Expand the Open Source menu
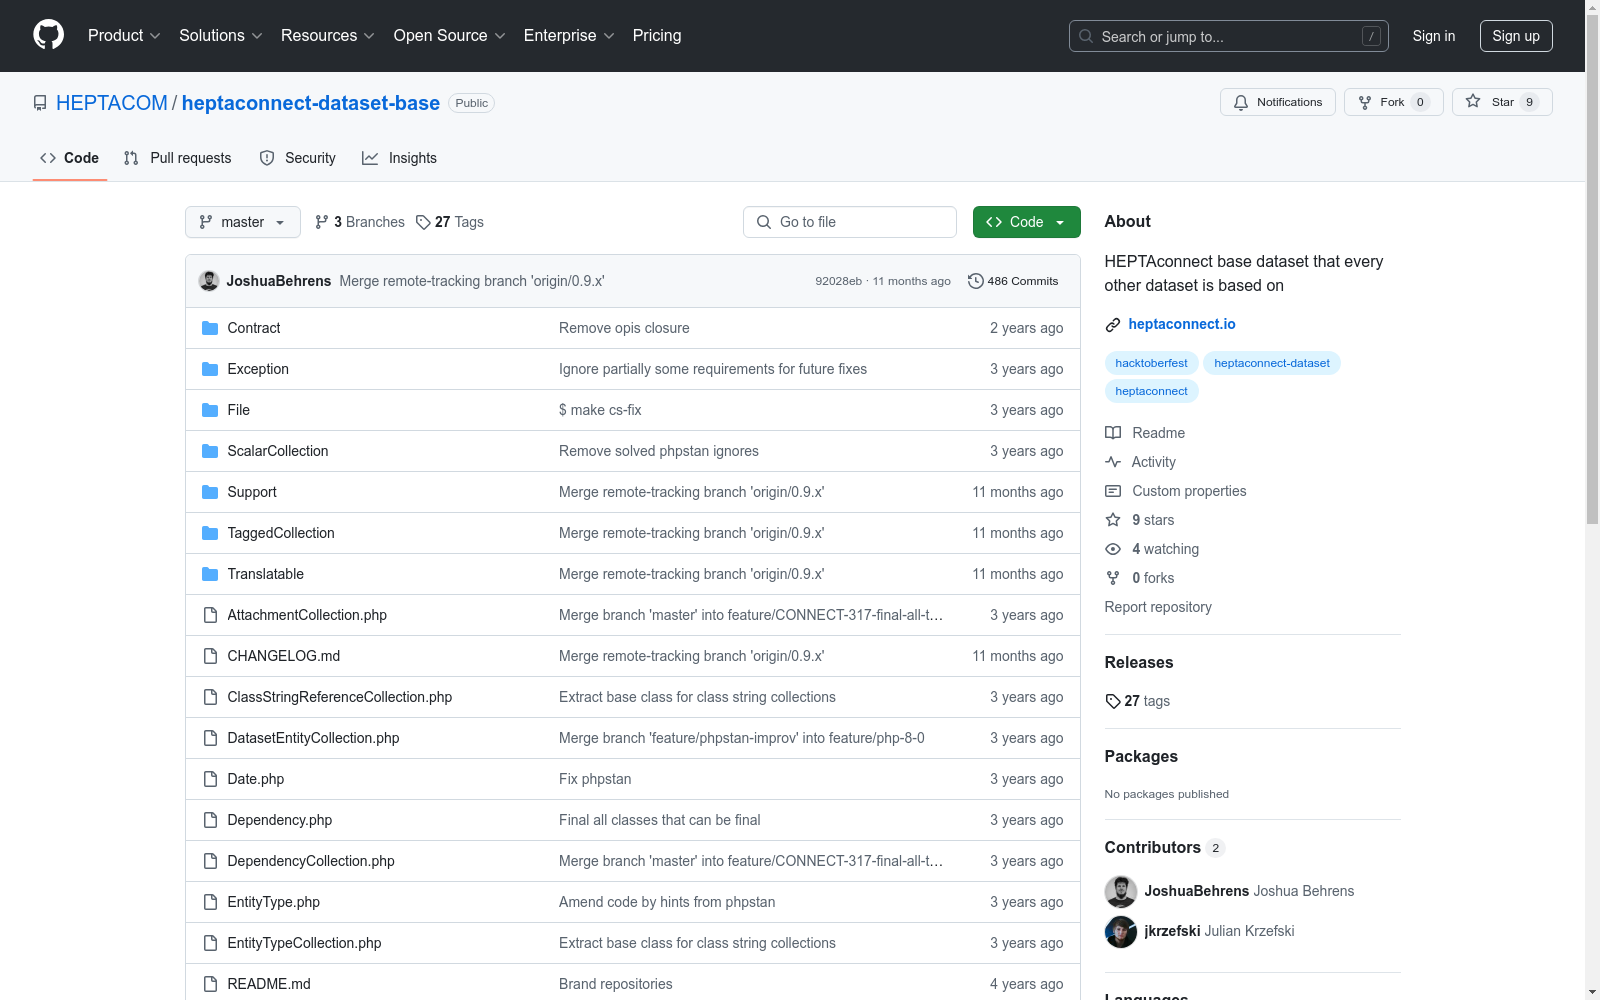 pos(450,35)
